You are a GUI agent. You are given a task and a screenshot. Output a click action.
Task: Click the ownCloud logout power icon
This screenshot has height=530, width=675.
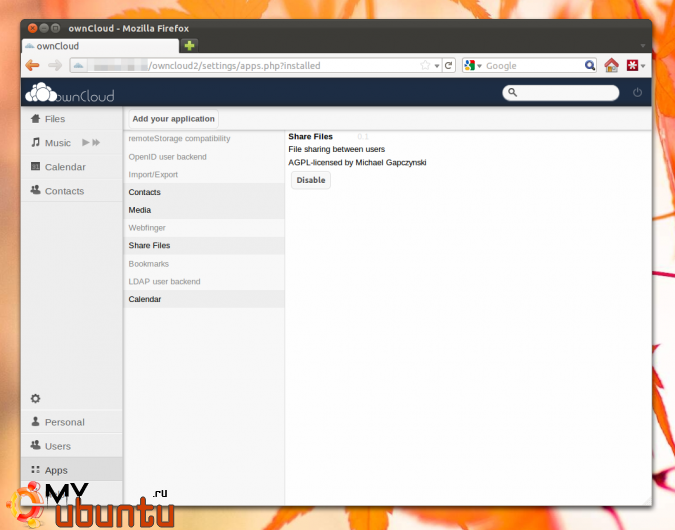[x=637, y=92]
